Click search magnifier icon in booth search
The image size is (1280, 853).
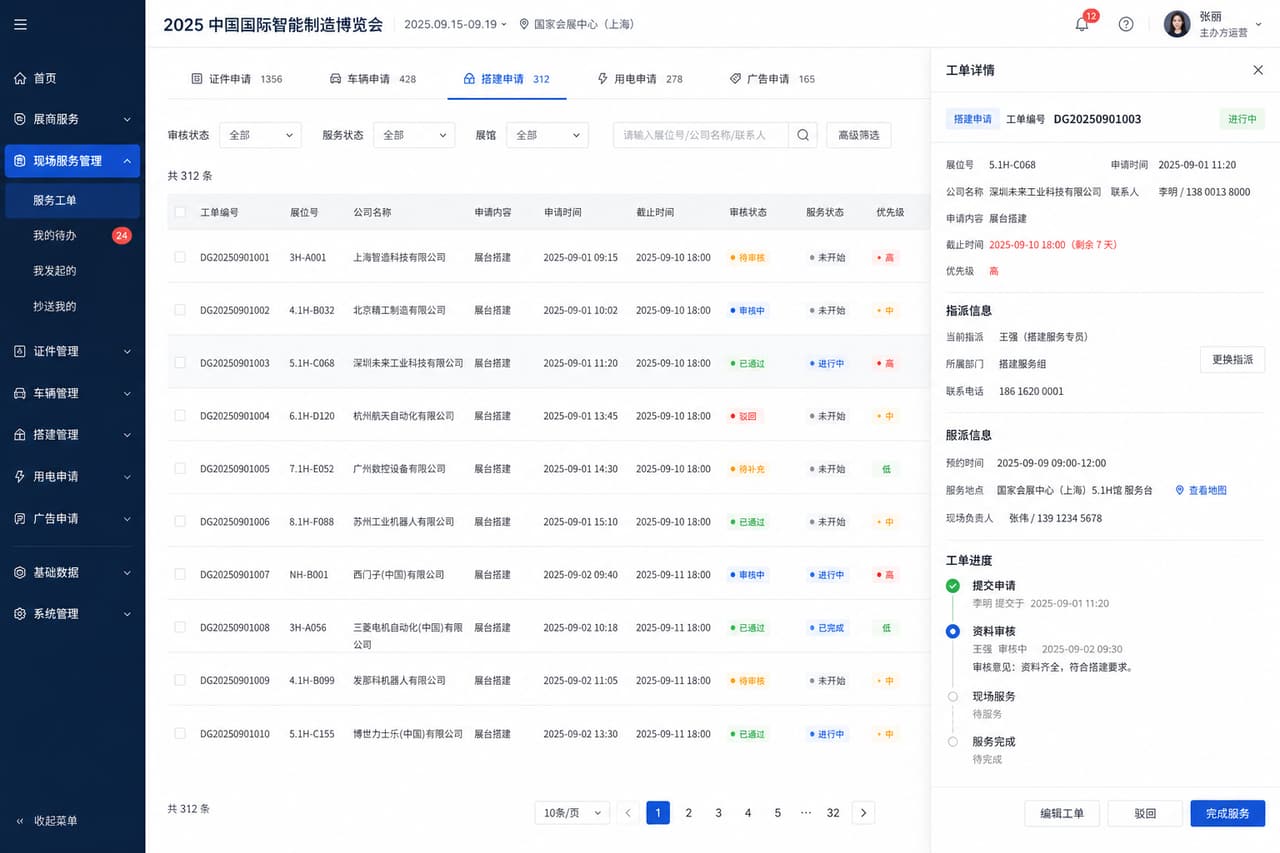803,135
